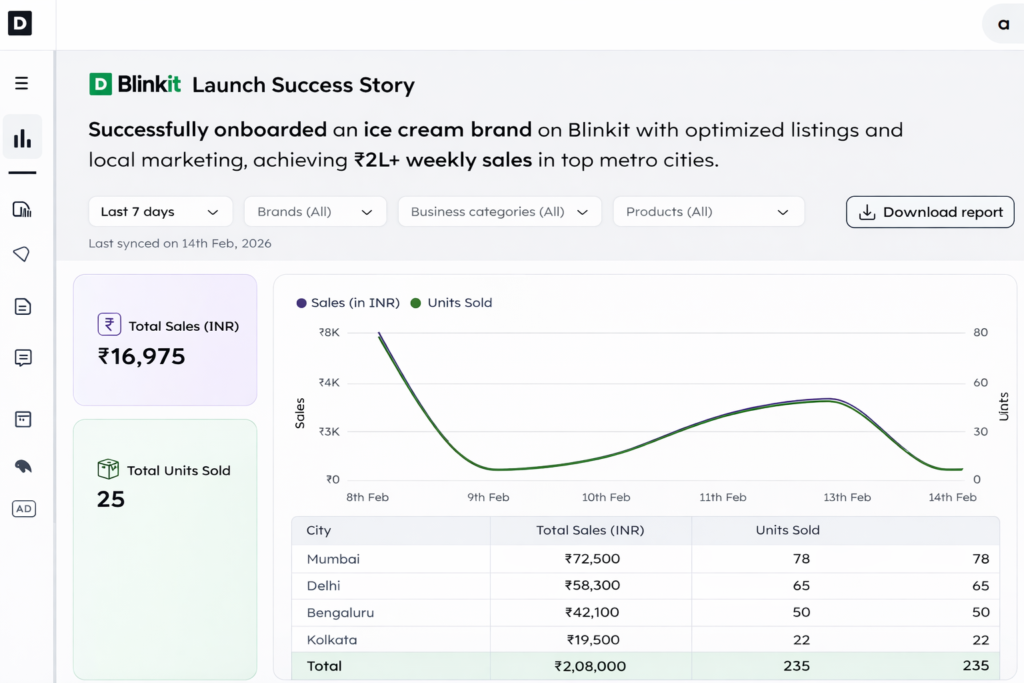Screen dimensions: 1024x683
Task: Click the calendar window sidebar icon
Action: (x=22, y=419)
